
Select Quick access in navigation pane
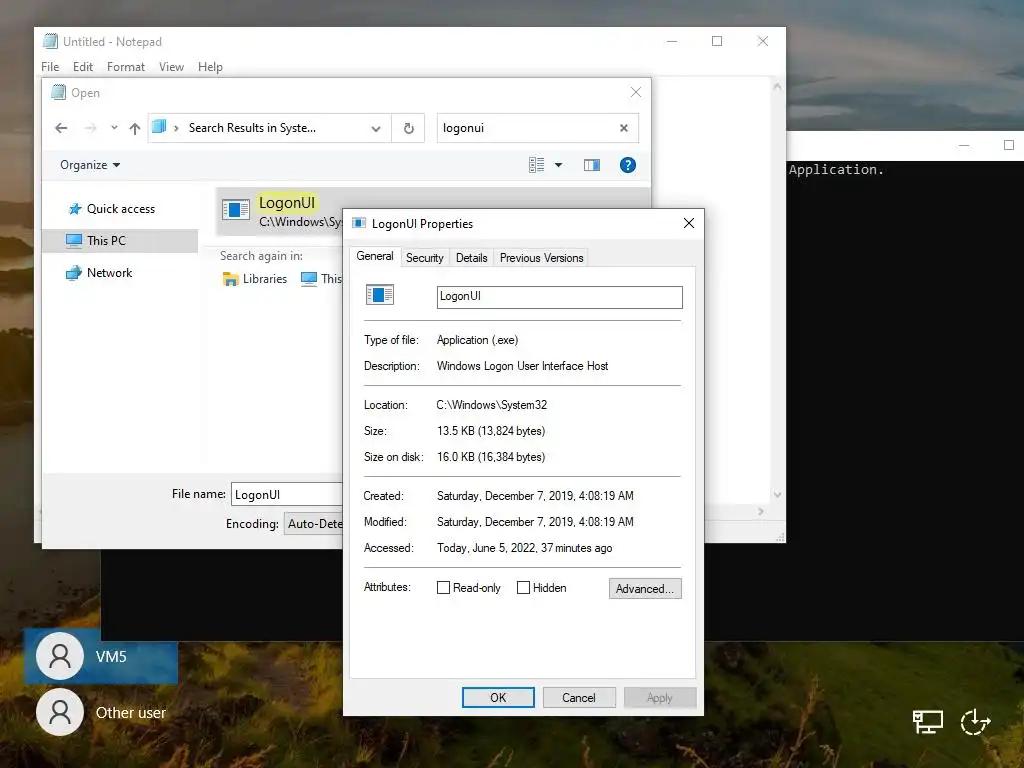(x=121, y=209)
